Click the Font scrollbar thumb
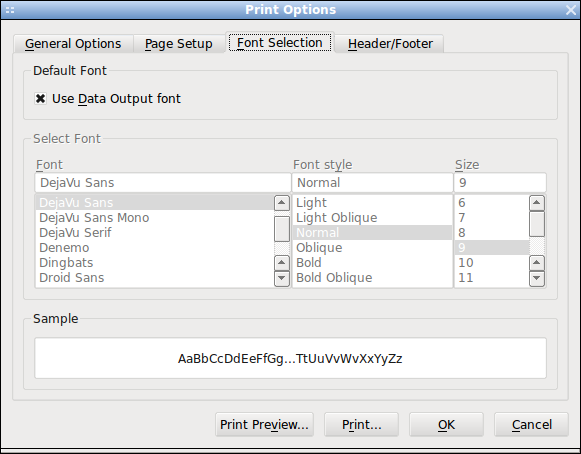This screenshot has height=454, width=581. pyautogui.click(x=282, y=229)
